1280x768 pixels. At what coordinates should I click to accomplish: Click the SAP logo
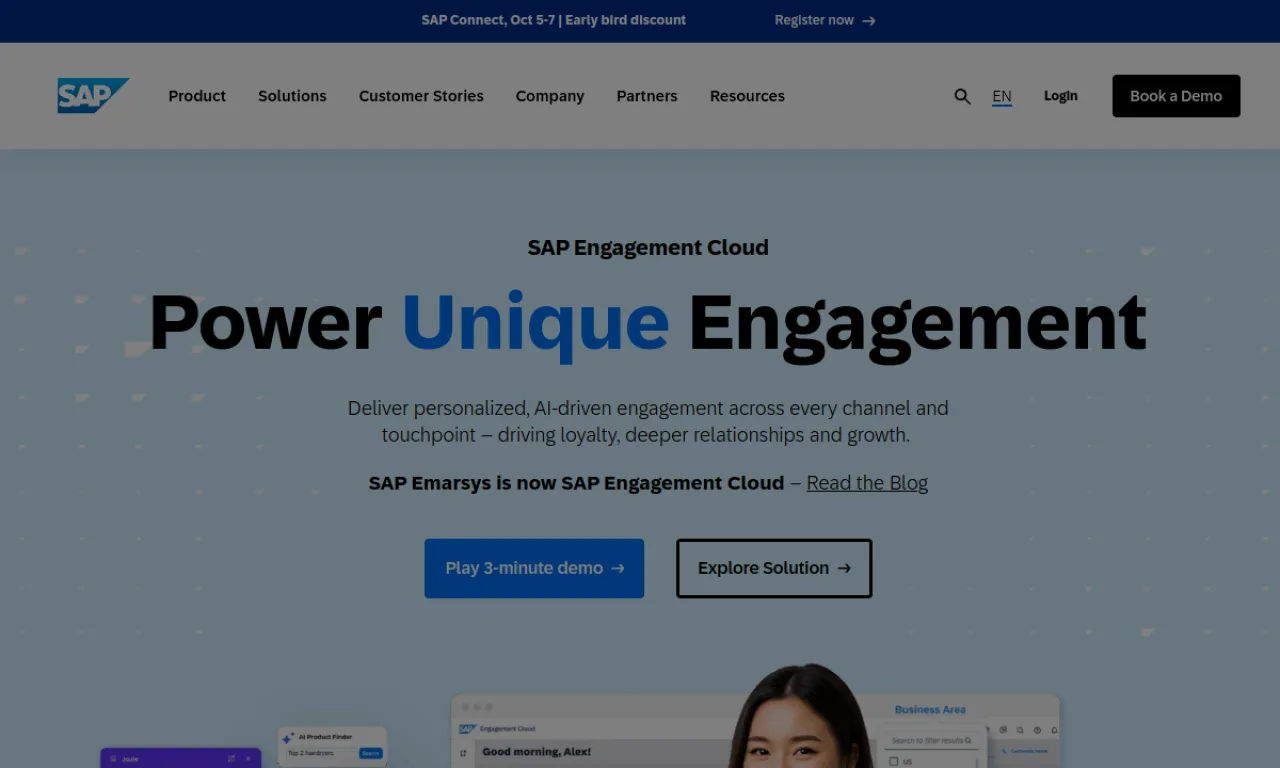pos(93,96)
